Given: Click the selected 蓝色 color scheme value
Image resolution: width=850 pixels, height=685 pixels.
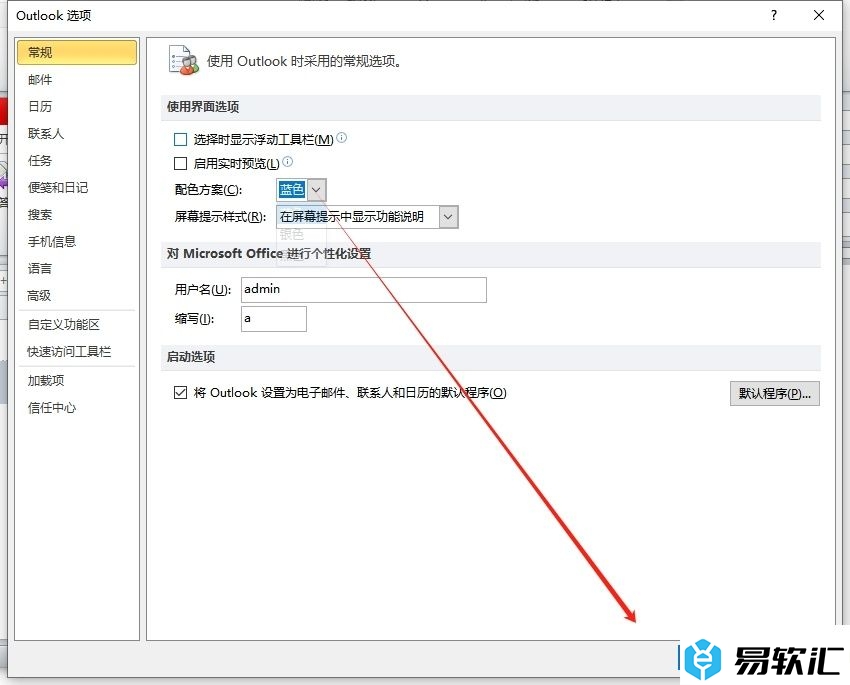Looking at the screenshot, I should tap(292, 190).
